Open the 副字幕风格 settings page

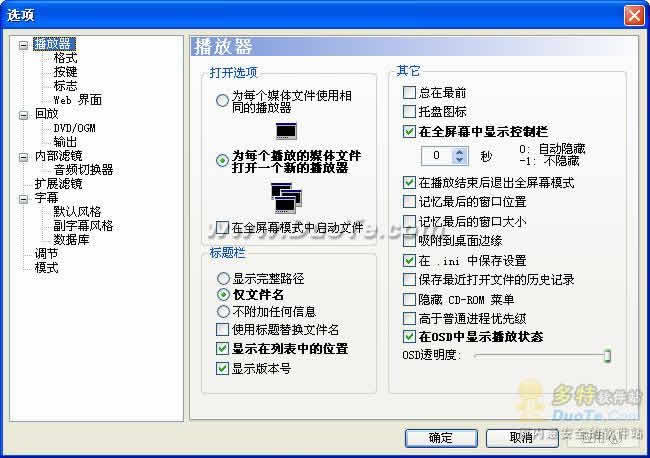pos(83,226)
